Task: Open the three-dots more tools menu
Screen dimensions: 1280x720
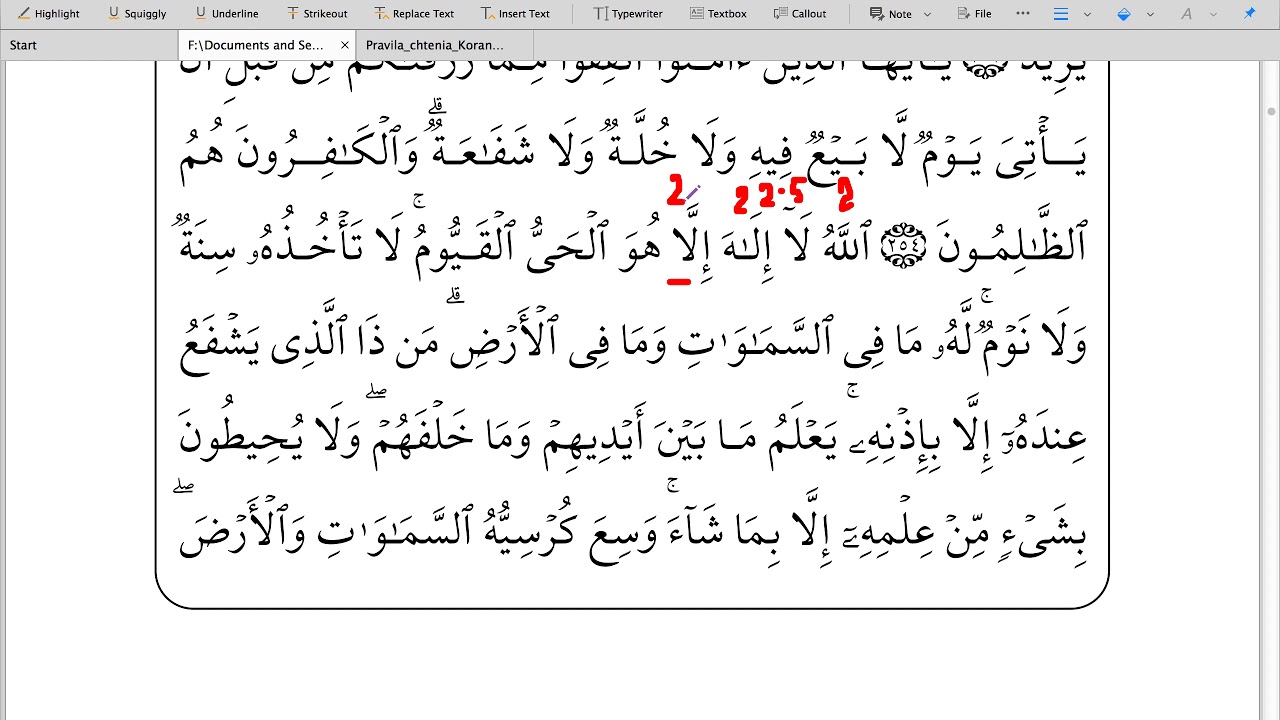Action: 1022,14
